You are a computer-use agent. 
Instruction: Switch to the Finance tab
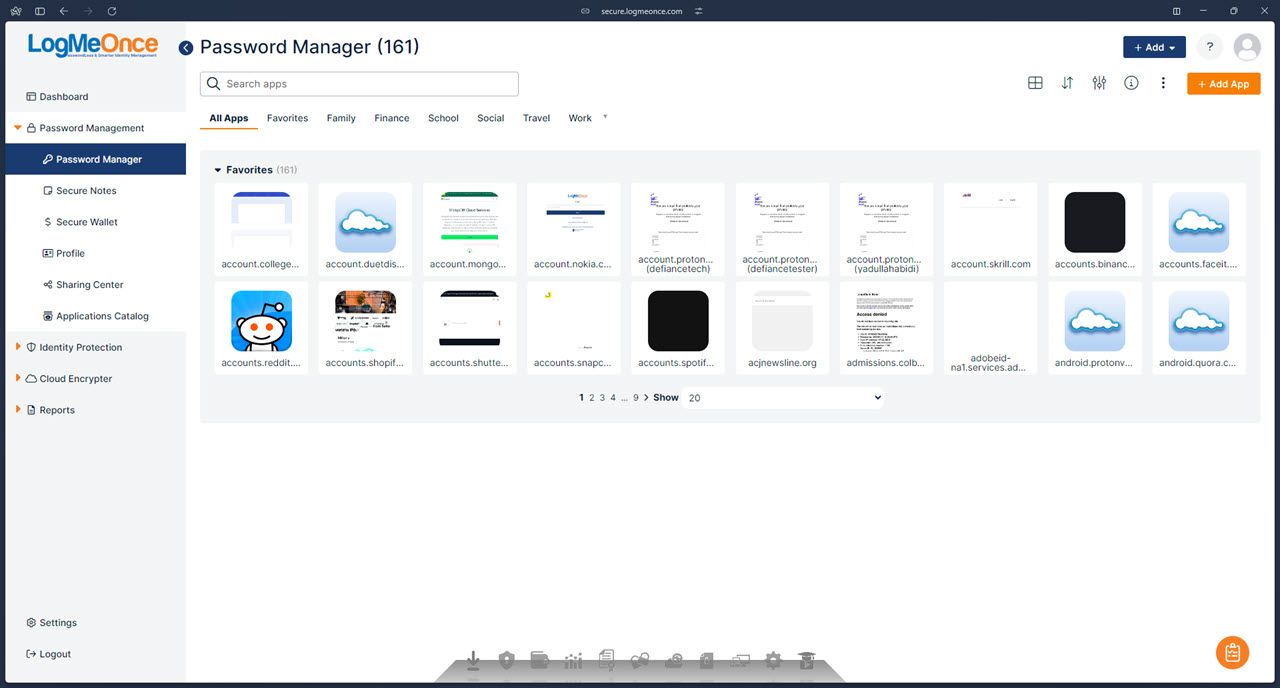point(391,118)
